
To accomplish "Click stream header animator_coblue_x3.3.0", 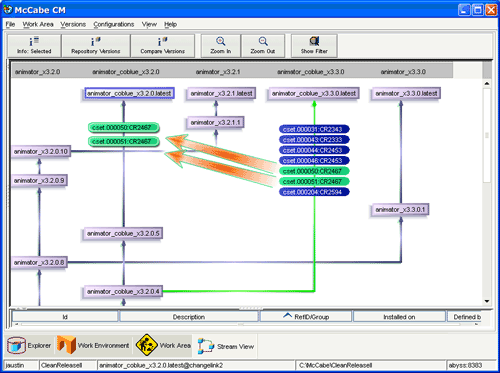I will click(x=311, y=72).
